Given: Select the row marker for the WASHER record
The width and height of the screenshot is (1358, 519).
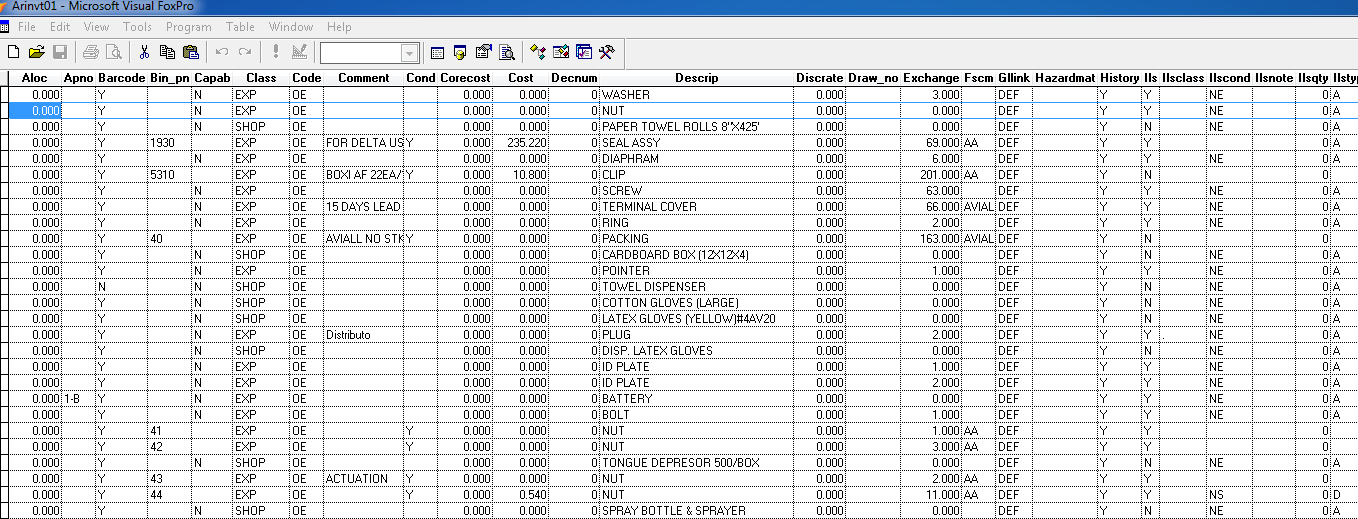Looking at the screenshot, I should point(4,95).
